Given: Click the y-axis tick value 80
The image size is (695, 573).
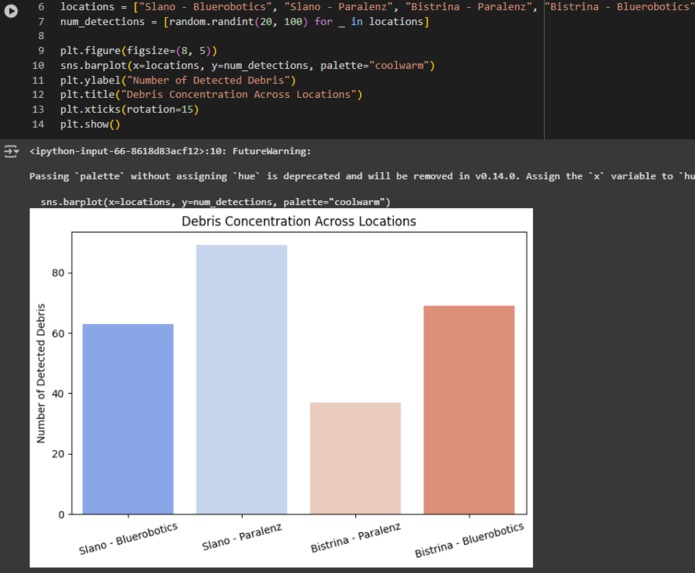Looking at the screenshot, I should pyautogui.click(x=58, y=273).
